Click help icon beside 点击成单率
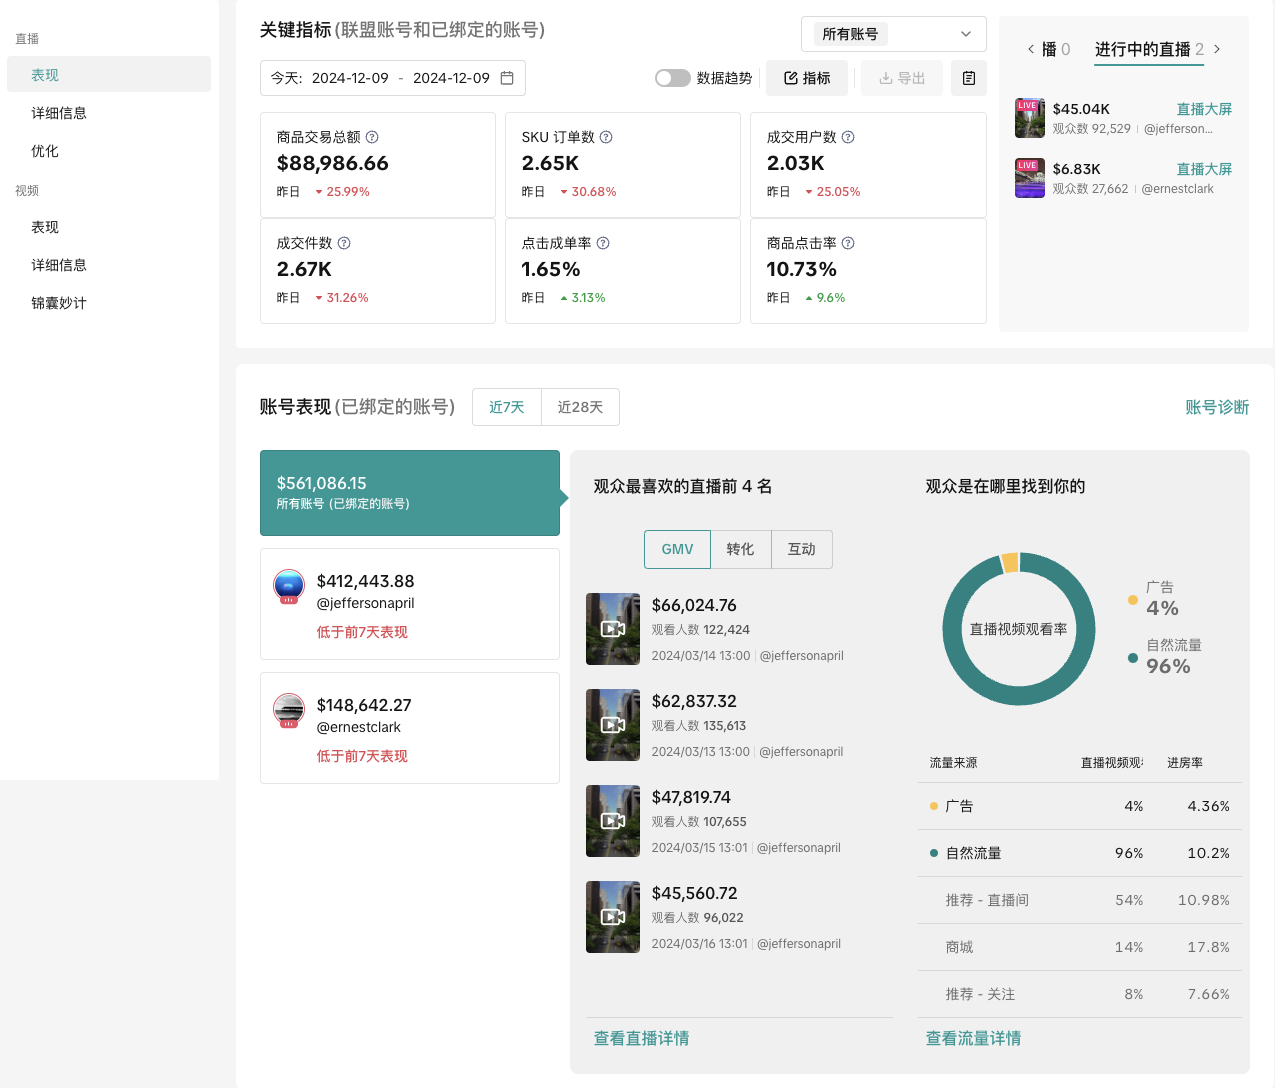The width and height of the screenshot is (1275, 1088). click(x=603, y=243)
